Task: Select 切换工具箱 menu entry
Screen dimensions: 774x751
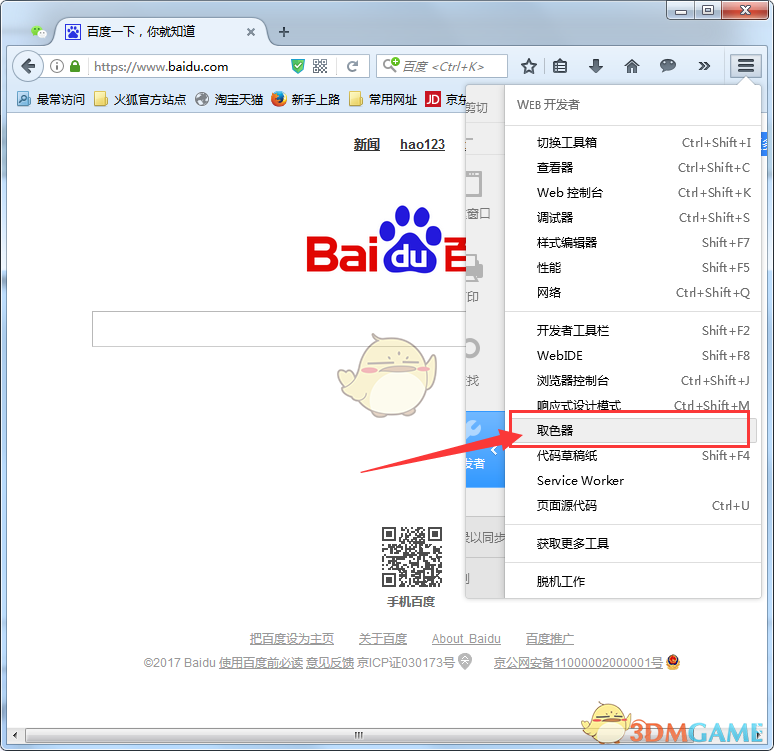Action: (632, 143)
